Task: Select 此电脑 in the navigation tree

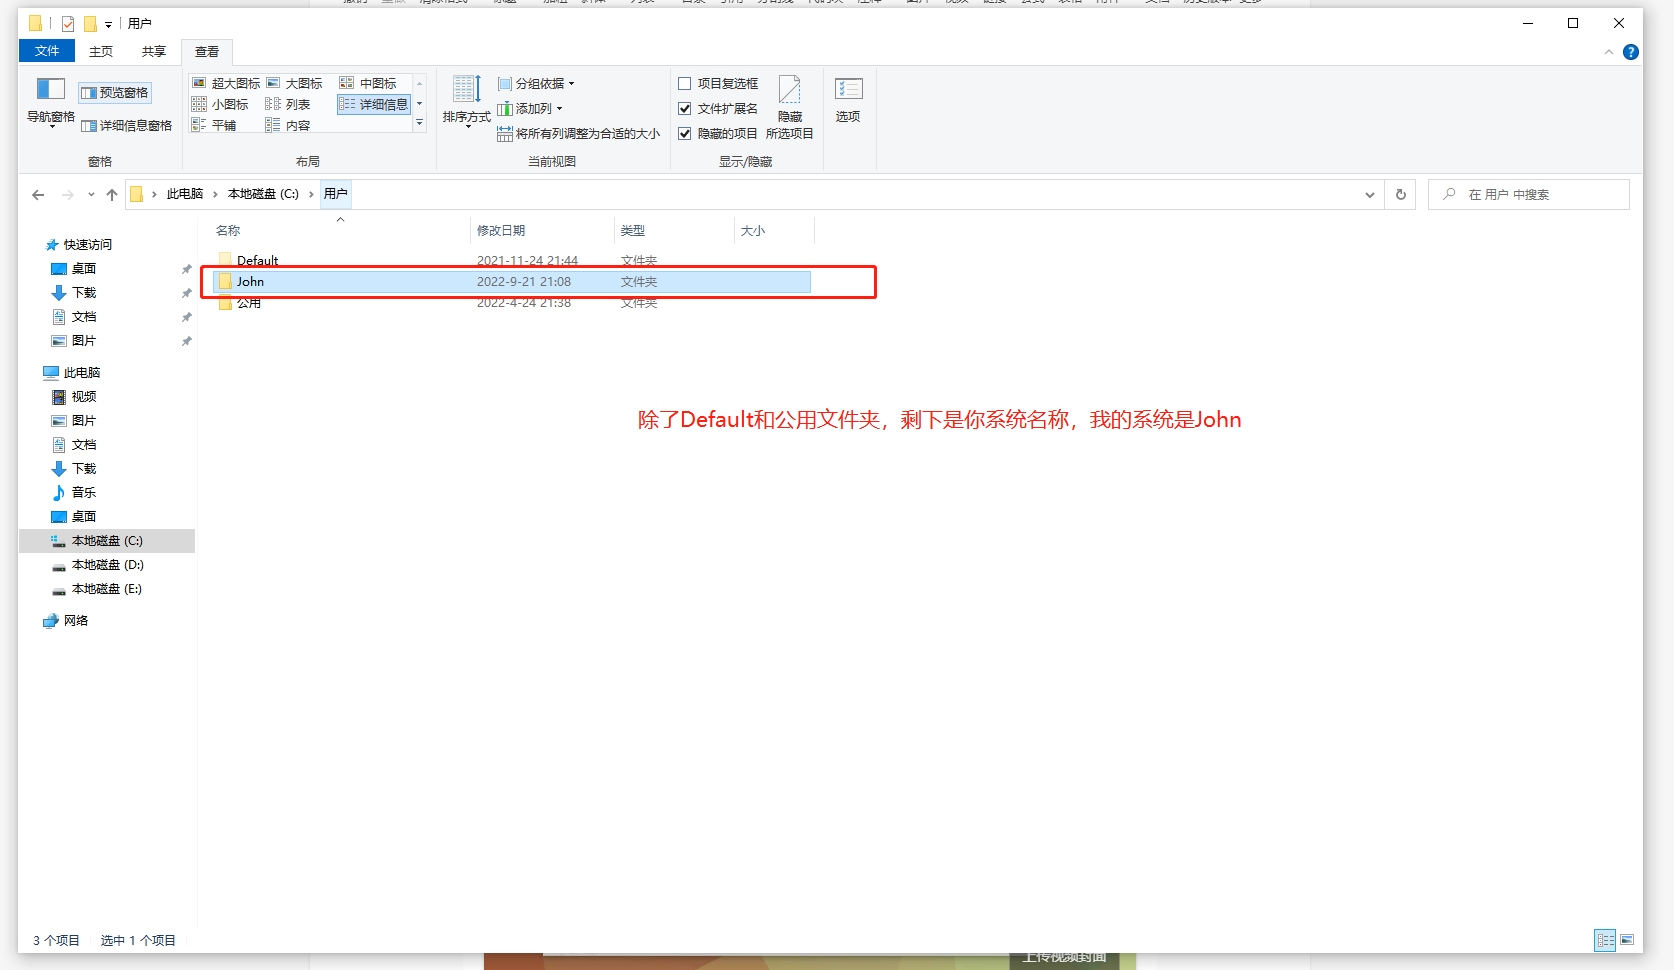Action: pyautogui.click(x=81, y=373)
